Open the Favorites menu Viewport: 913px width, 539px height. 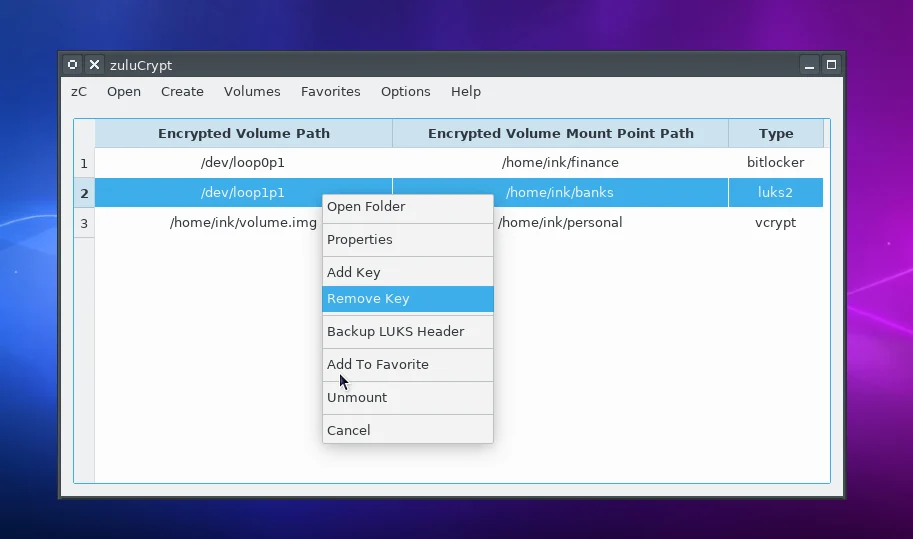pos(330,91)
